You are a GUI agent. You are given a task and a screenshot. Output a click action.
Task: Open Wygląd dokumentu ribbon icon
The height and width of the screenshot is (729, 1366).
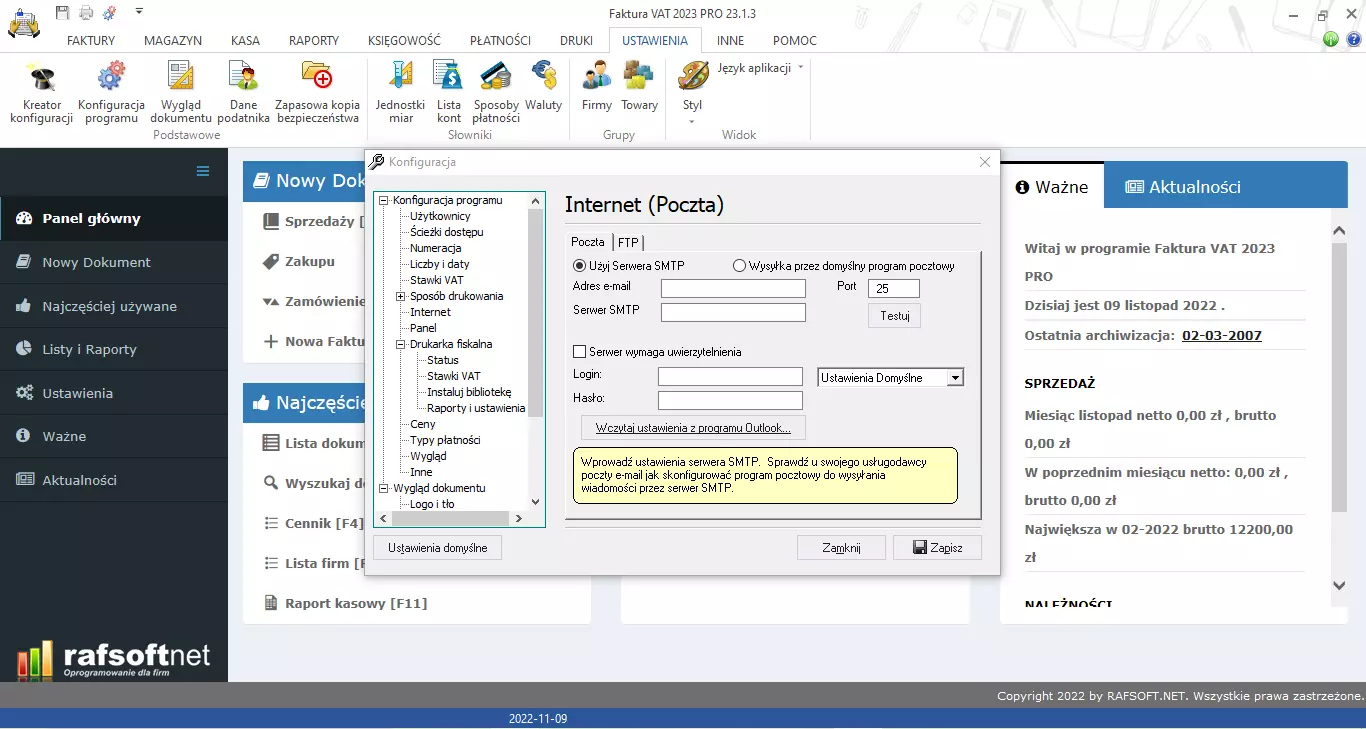click(x=181, y=78)
